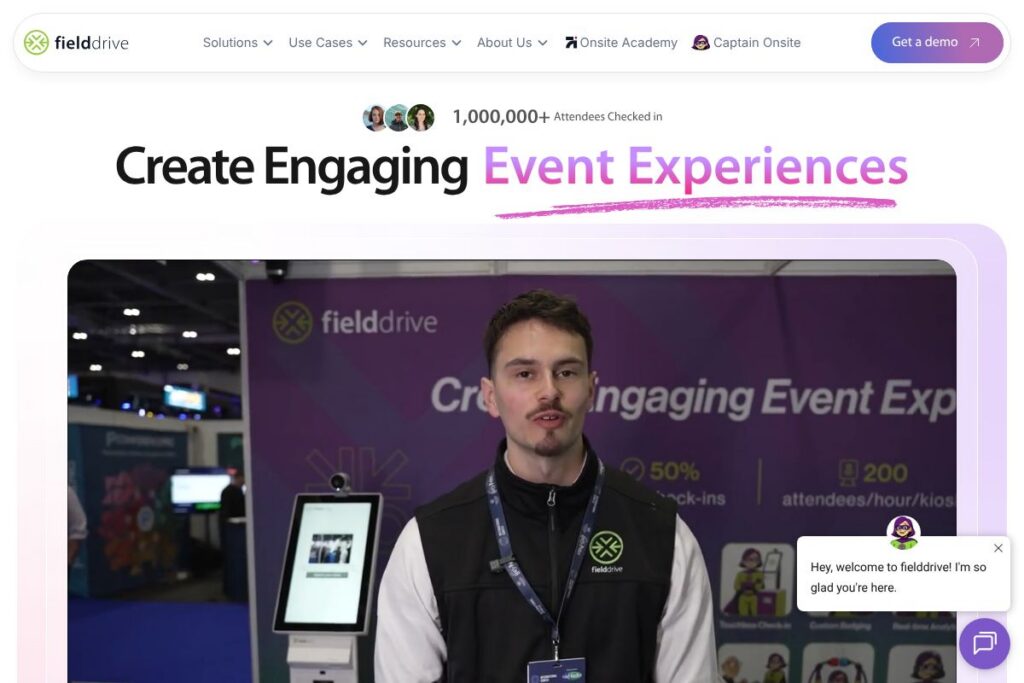Click the Onsite Academy arrow icon
This screenshot has width=1024, height=683.
(x=571, y=43)
